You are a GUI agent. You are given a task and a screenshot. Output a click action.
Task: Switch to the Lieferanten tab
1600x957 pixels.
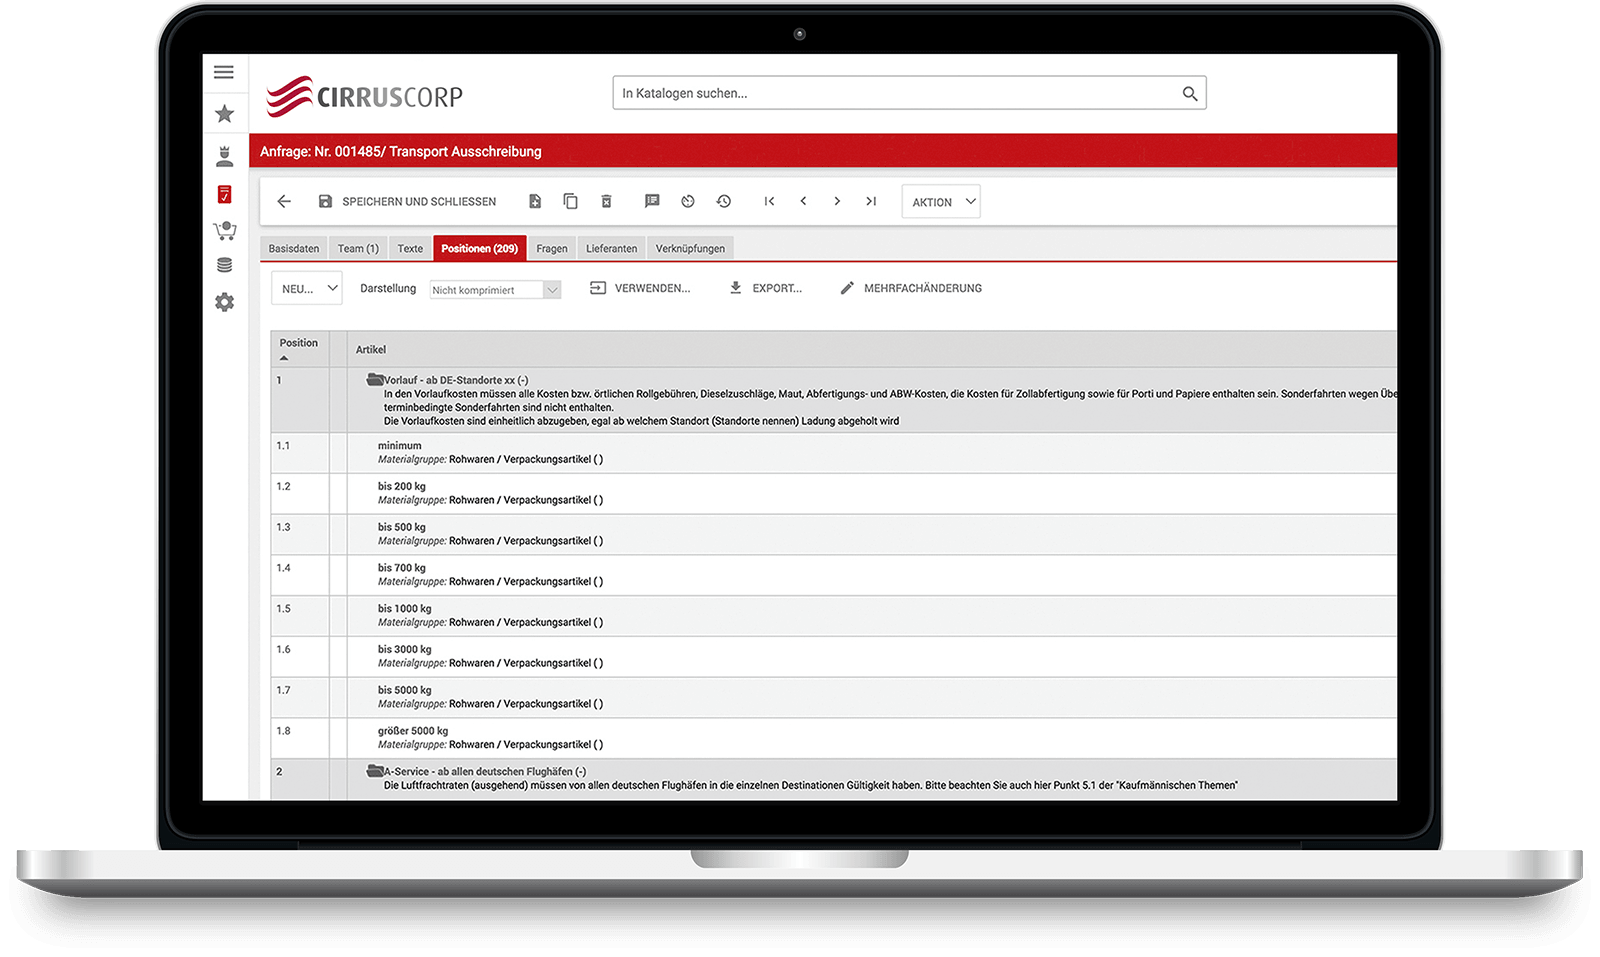pos(611,249)
